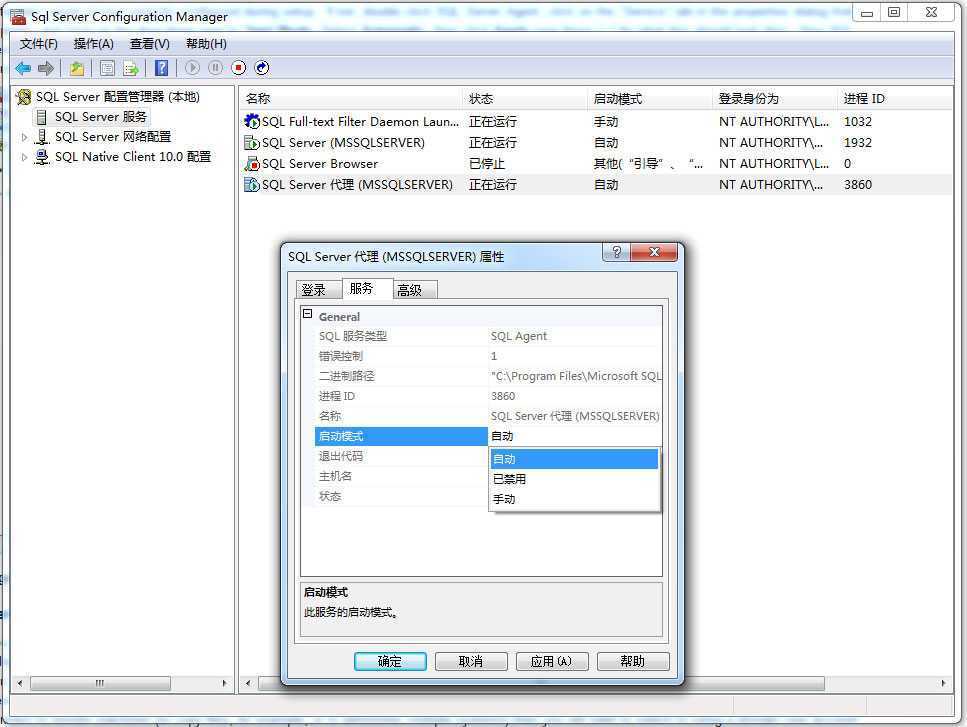Click process ID 1932 cell
967x727 pixels.
[857, 142]
